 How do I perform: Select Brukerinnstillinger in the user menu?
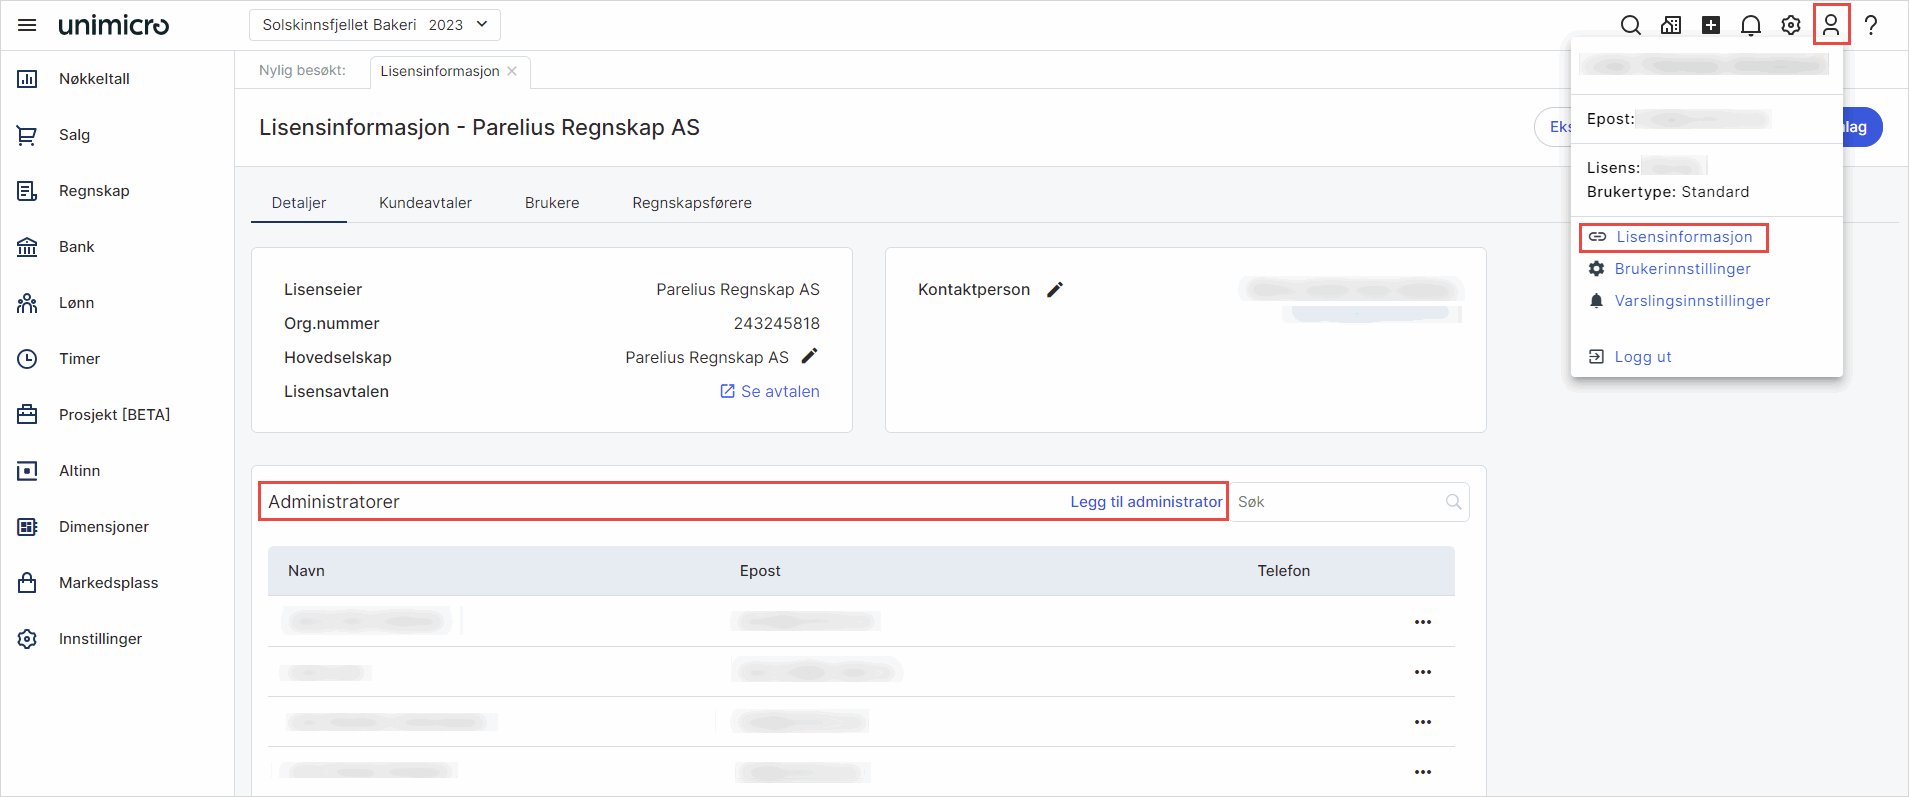1682,269
